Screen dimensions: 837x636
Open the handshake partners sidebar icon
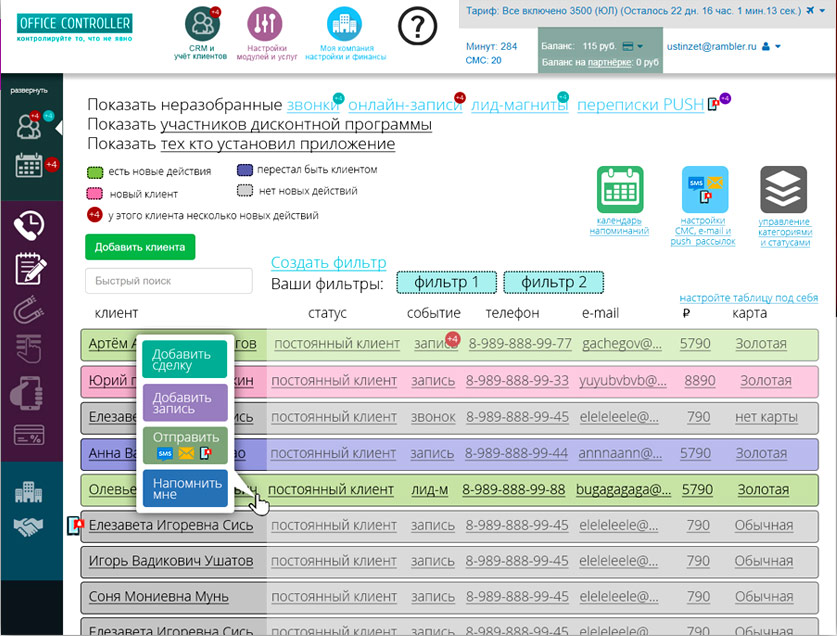(30, 527)
